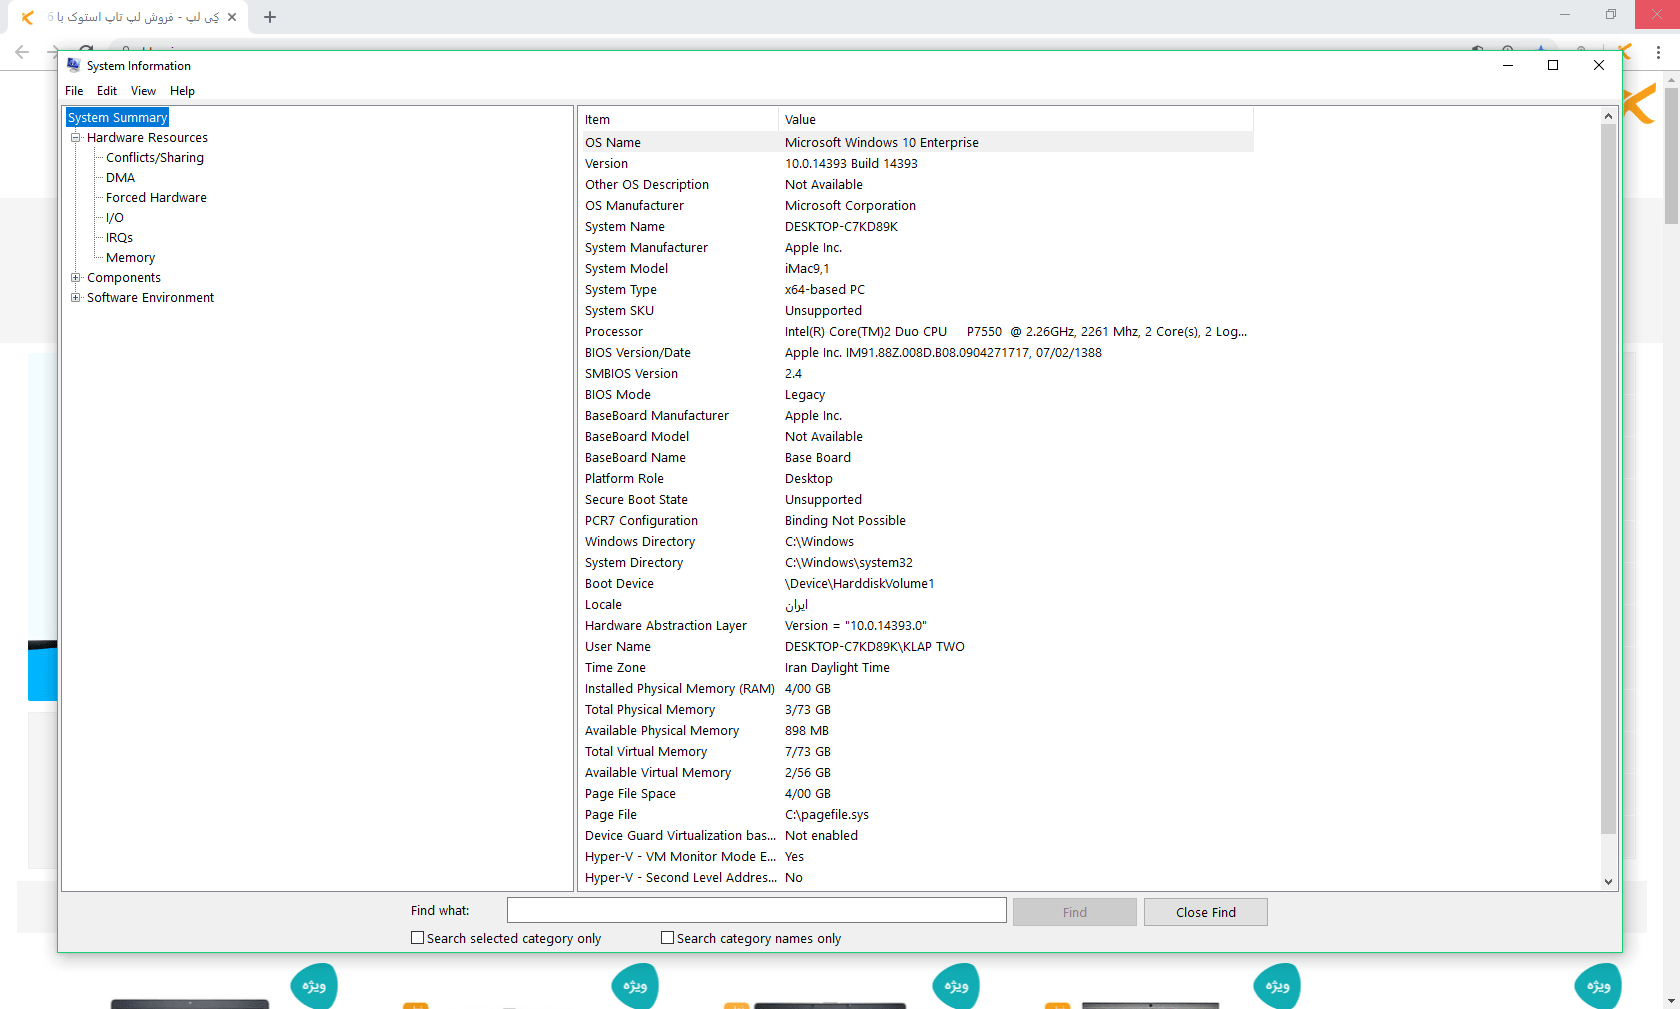Click the Close Find button
The height and width of the screenshot is (1009, 1680).
(1206, 912)
